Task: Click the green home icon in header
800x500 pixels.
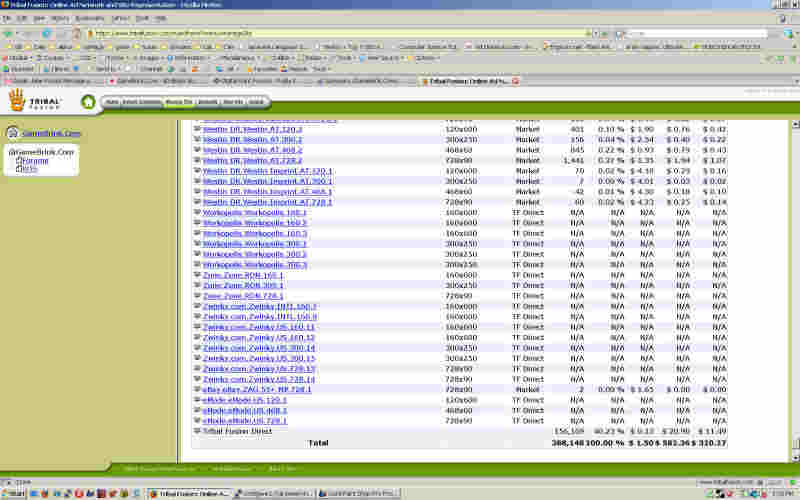Action: pos(88,101)
